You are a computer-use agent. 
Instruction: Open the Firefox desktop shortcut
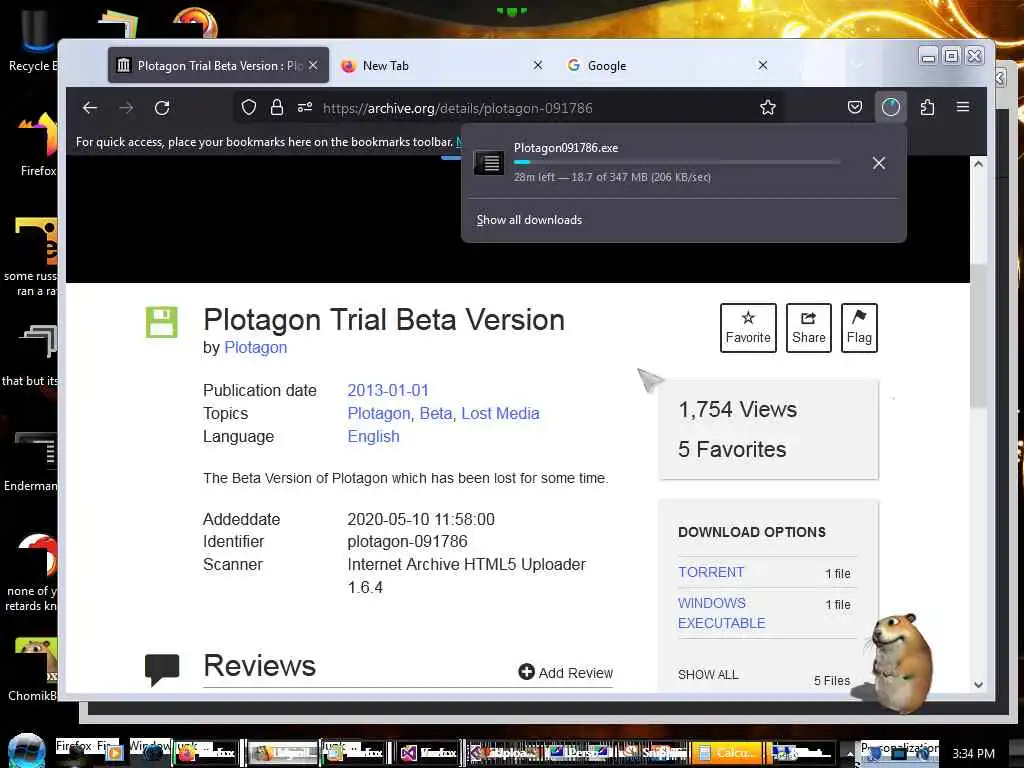(x=38, y=144)
